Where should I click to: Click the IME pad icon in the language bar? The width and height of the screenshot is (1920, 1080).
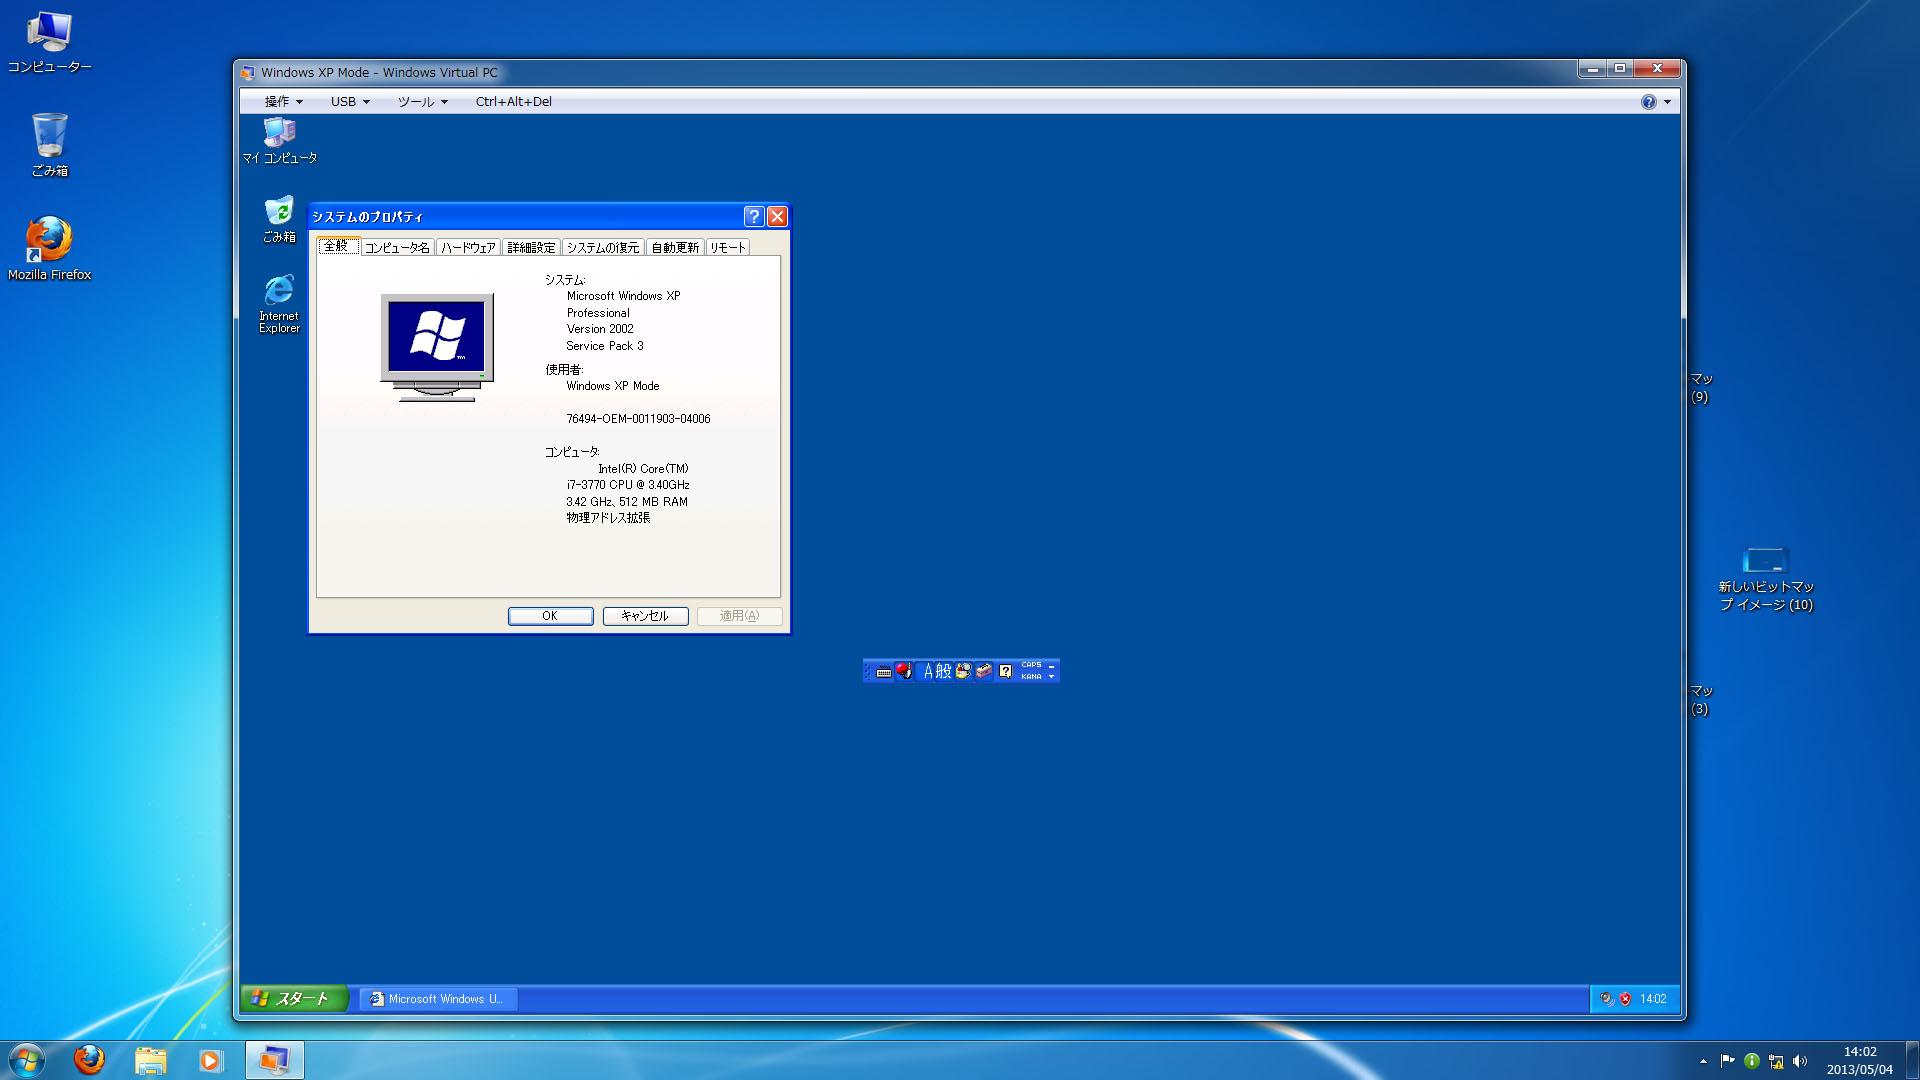coord(963,671)
